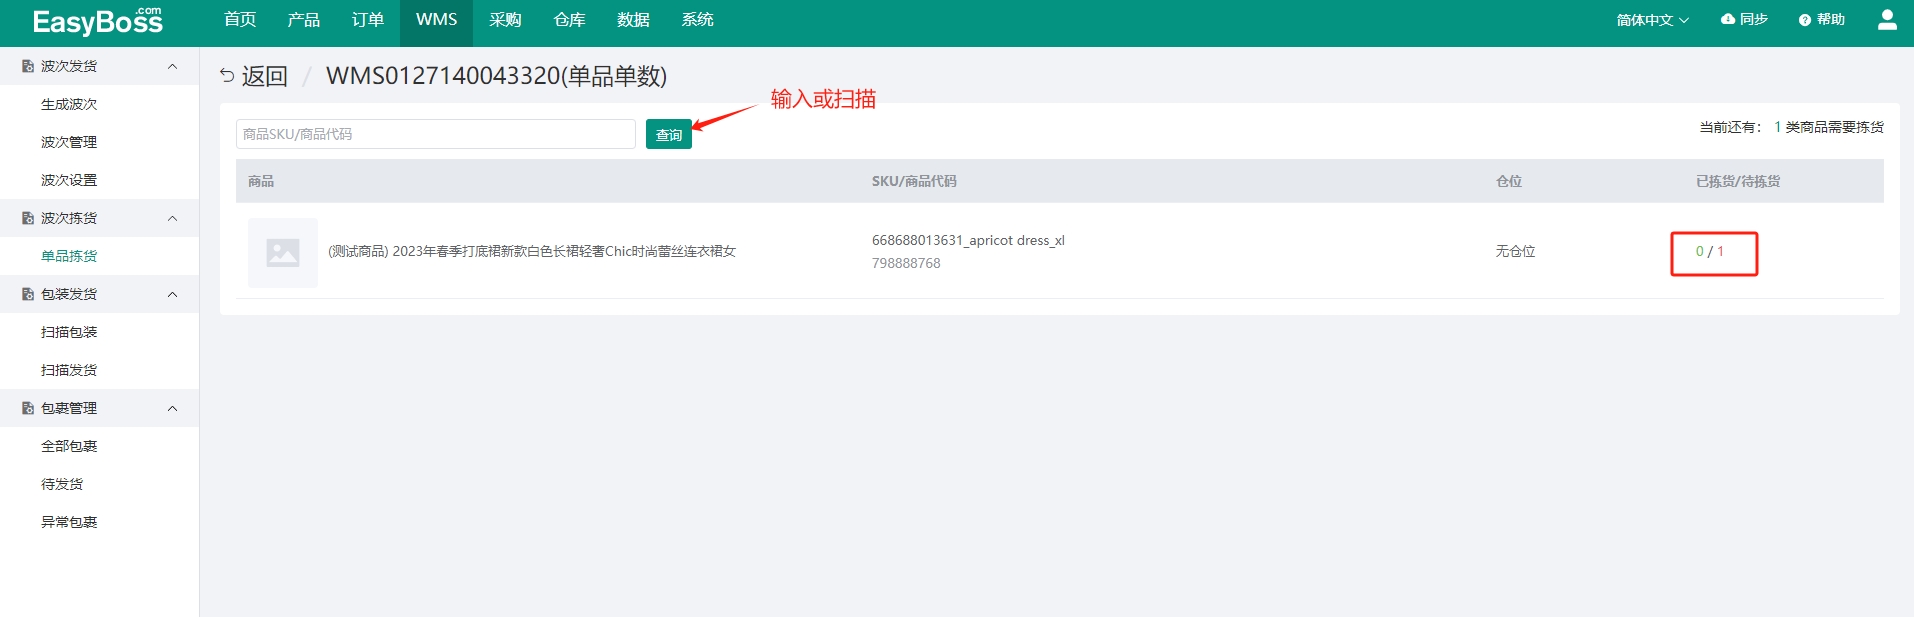Viewport: 1914px width, 617px height.
Task: Click the EasyBoss logo
Action: coord(97,21)
